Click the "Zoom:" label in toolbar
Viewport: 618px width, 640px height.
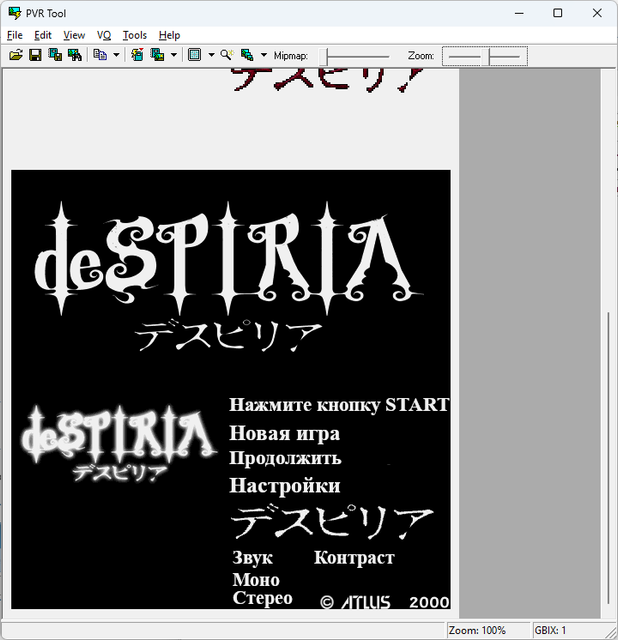point(421,56)
